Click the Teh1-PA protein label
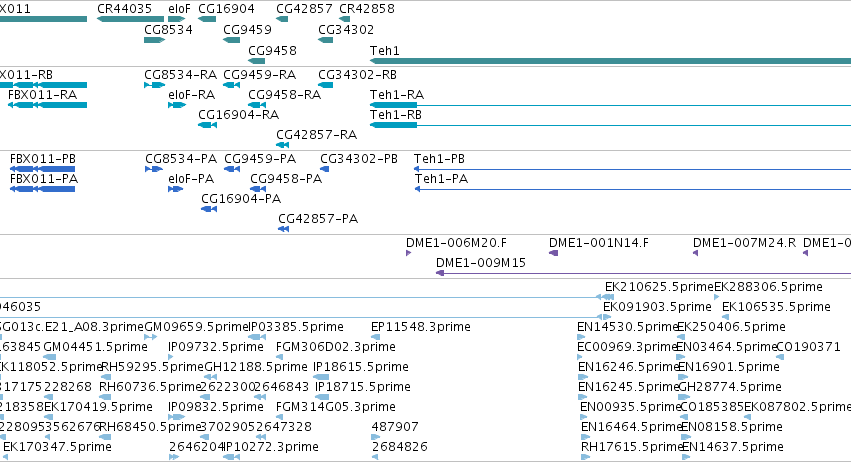 (x=441, y=179)
